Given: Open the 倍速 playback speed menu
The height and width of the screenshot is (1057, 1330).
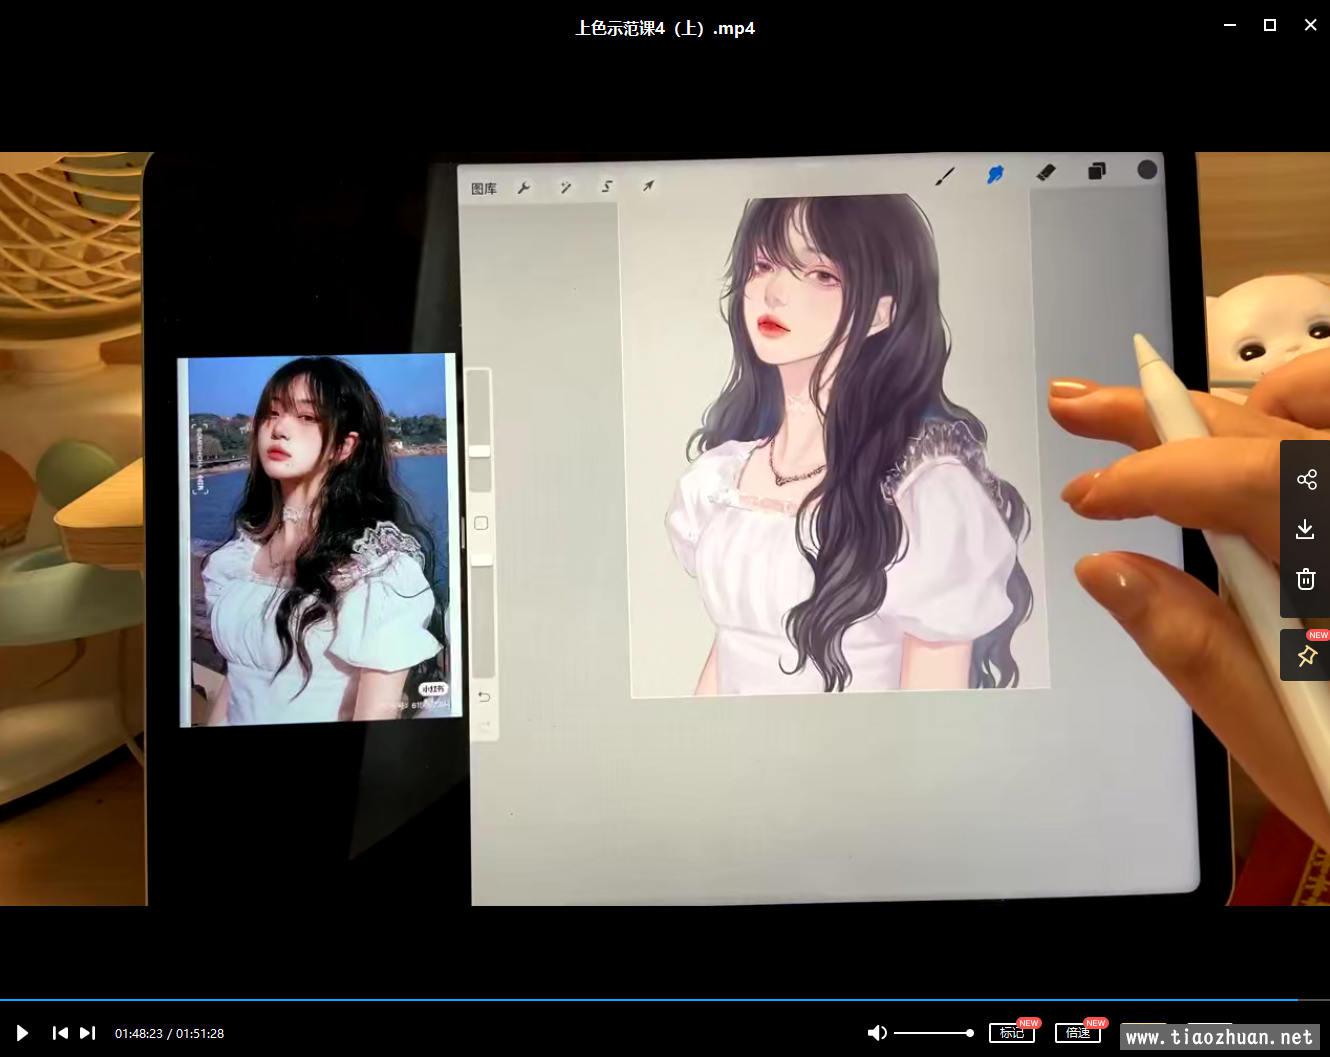Looking at the screenshot, I should tap(1077, 1033).
